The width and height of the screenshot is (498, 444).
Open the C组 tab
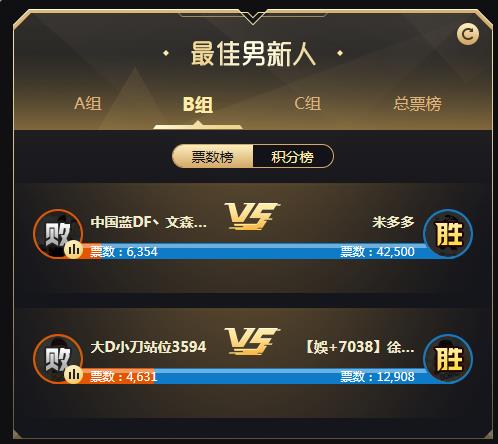307,104
